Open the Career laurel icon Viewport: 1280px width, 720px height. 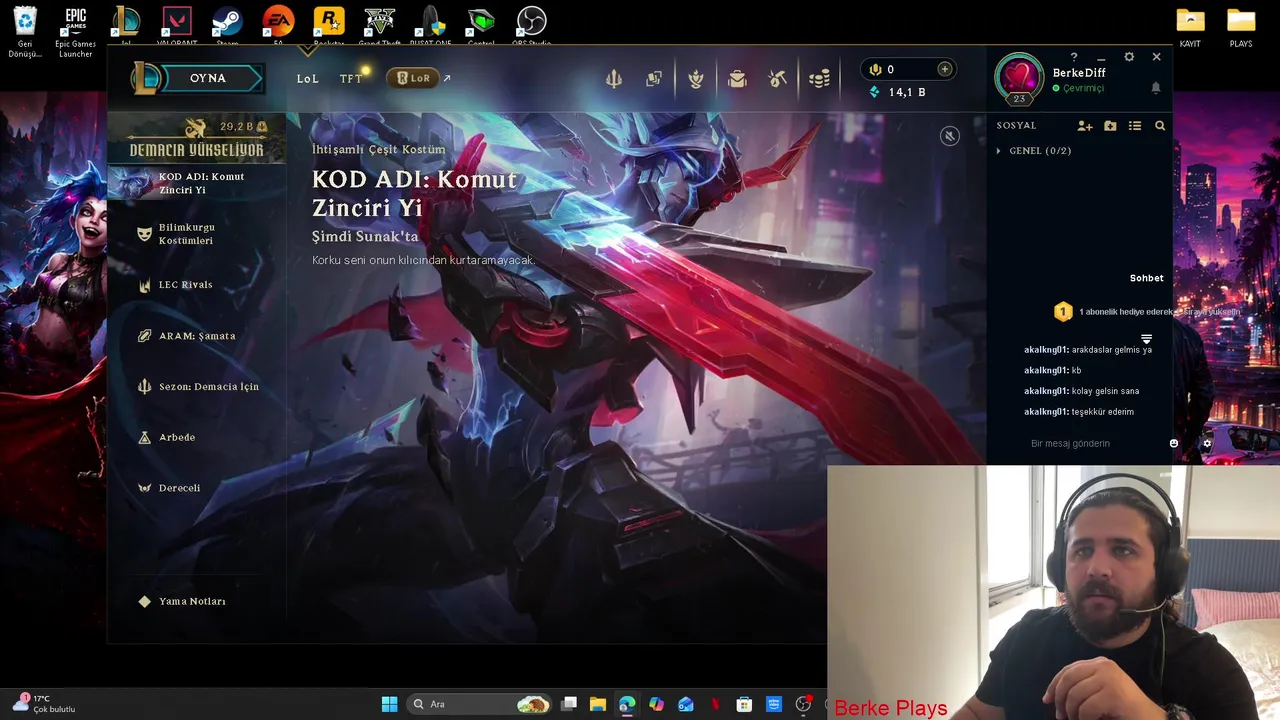(695, 79)
